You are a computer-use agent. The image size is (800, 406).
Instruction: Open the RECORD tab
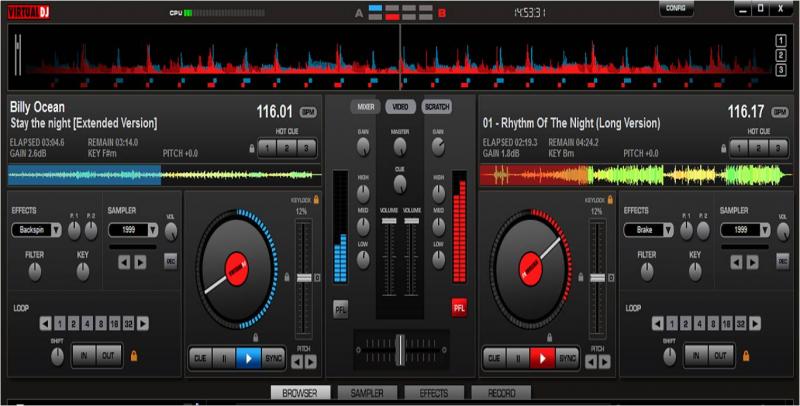501,393
